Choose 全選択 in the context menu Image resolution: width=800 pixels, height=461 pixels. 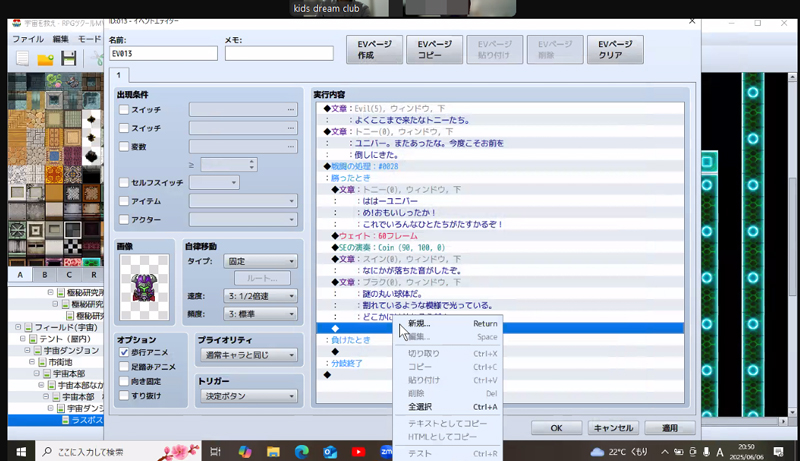click(449, 407)
